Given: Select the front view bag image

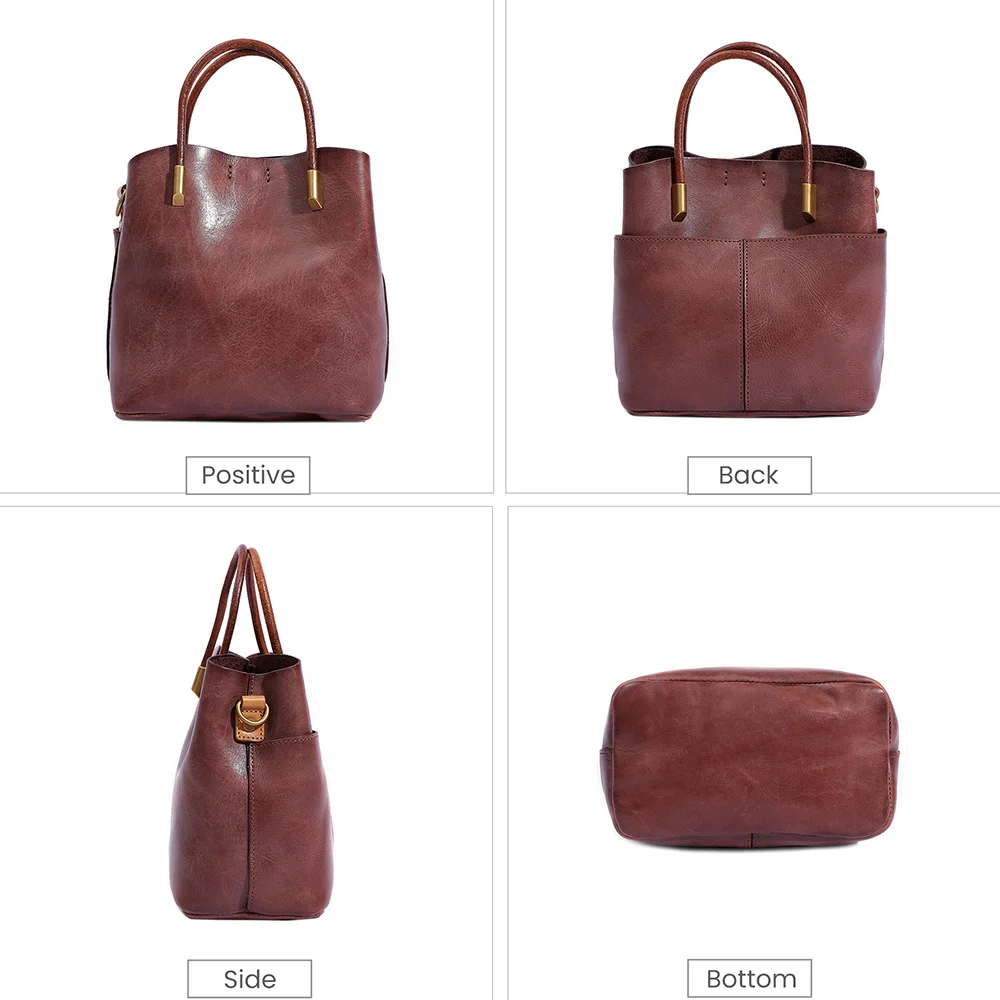Looking at the screenshot, I should [x=247, y=230].
